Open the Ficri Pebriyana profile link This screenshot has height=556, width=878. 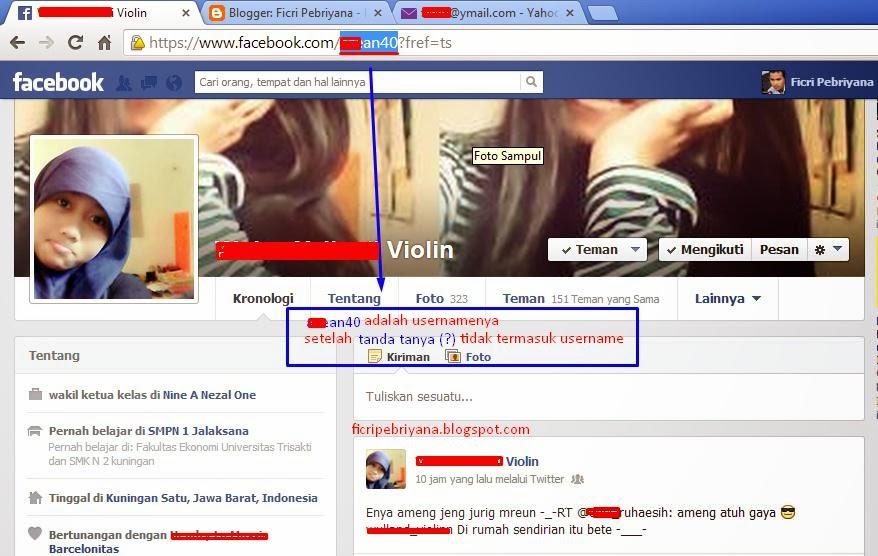[832, 82]
